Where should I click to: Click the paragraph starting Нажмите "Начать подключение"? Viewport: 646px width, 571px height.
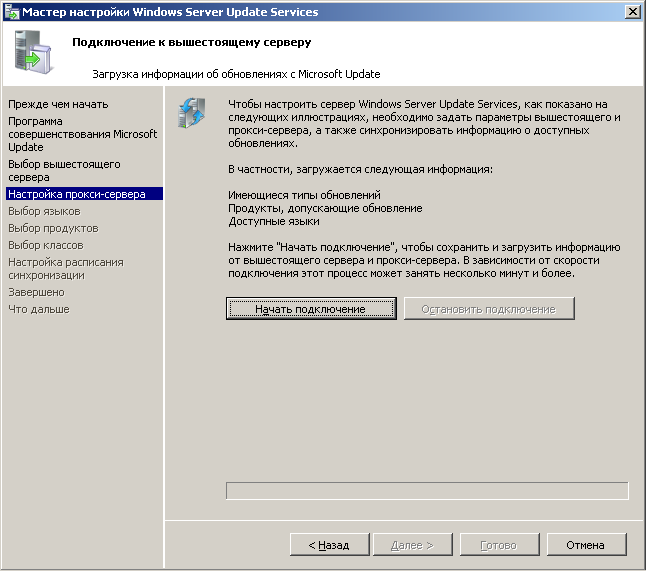click(x=424, y=260)
